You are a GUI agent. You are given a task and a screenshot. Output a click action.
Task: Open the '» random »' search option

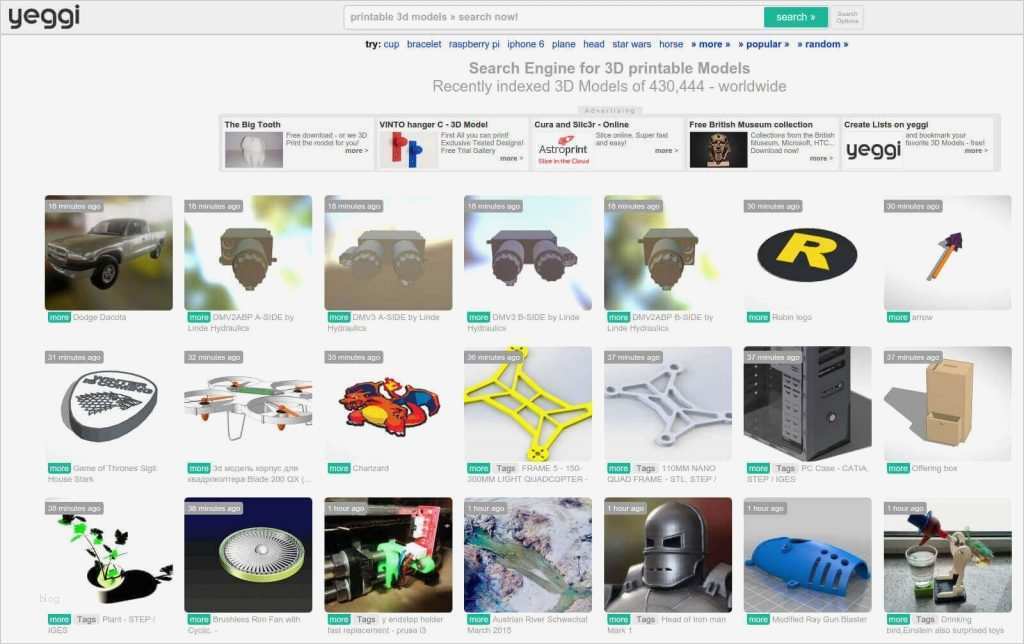click(x=824, y=44)
